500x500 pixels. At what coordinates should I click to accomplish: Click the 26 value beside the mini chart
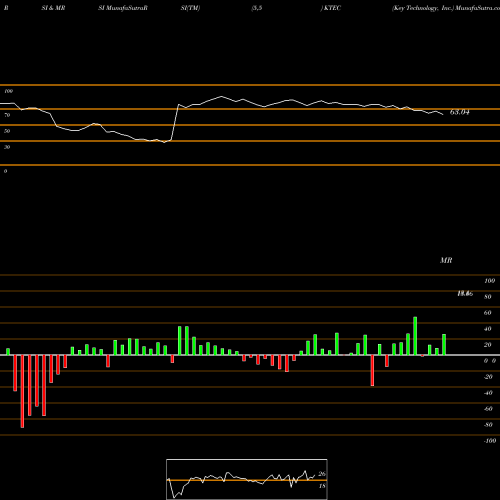pyautogui.click(x=322, y=474)
